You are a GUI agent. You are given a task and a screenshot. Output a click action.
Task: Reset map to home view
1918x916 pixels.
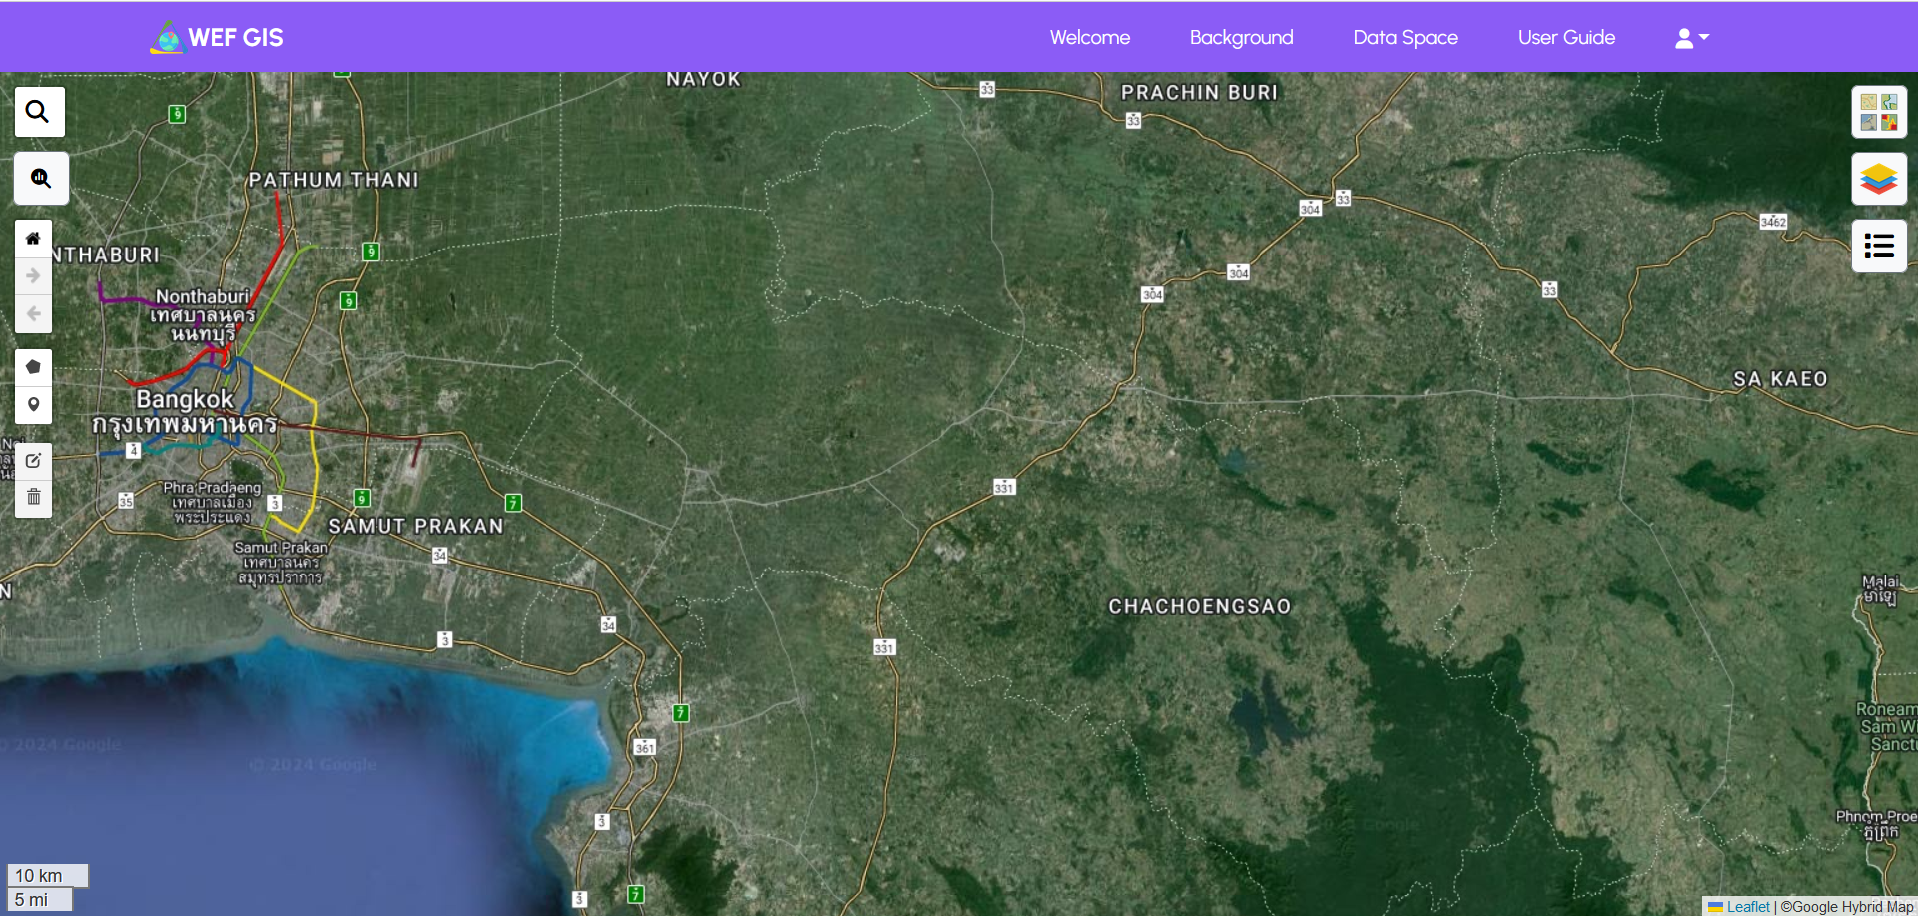[x=33, y=239]
